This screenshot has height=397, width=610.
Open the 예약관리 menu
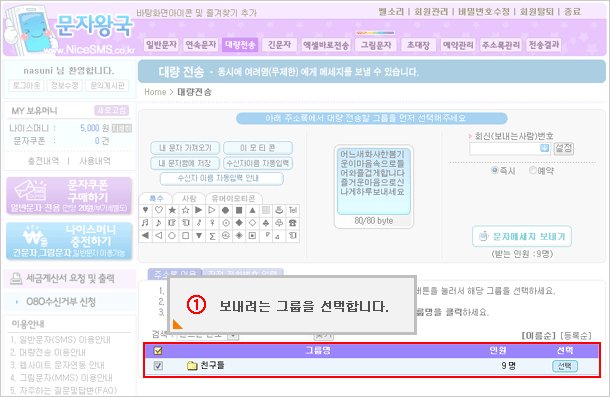458,45
